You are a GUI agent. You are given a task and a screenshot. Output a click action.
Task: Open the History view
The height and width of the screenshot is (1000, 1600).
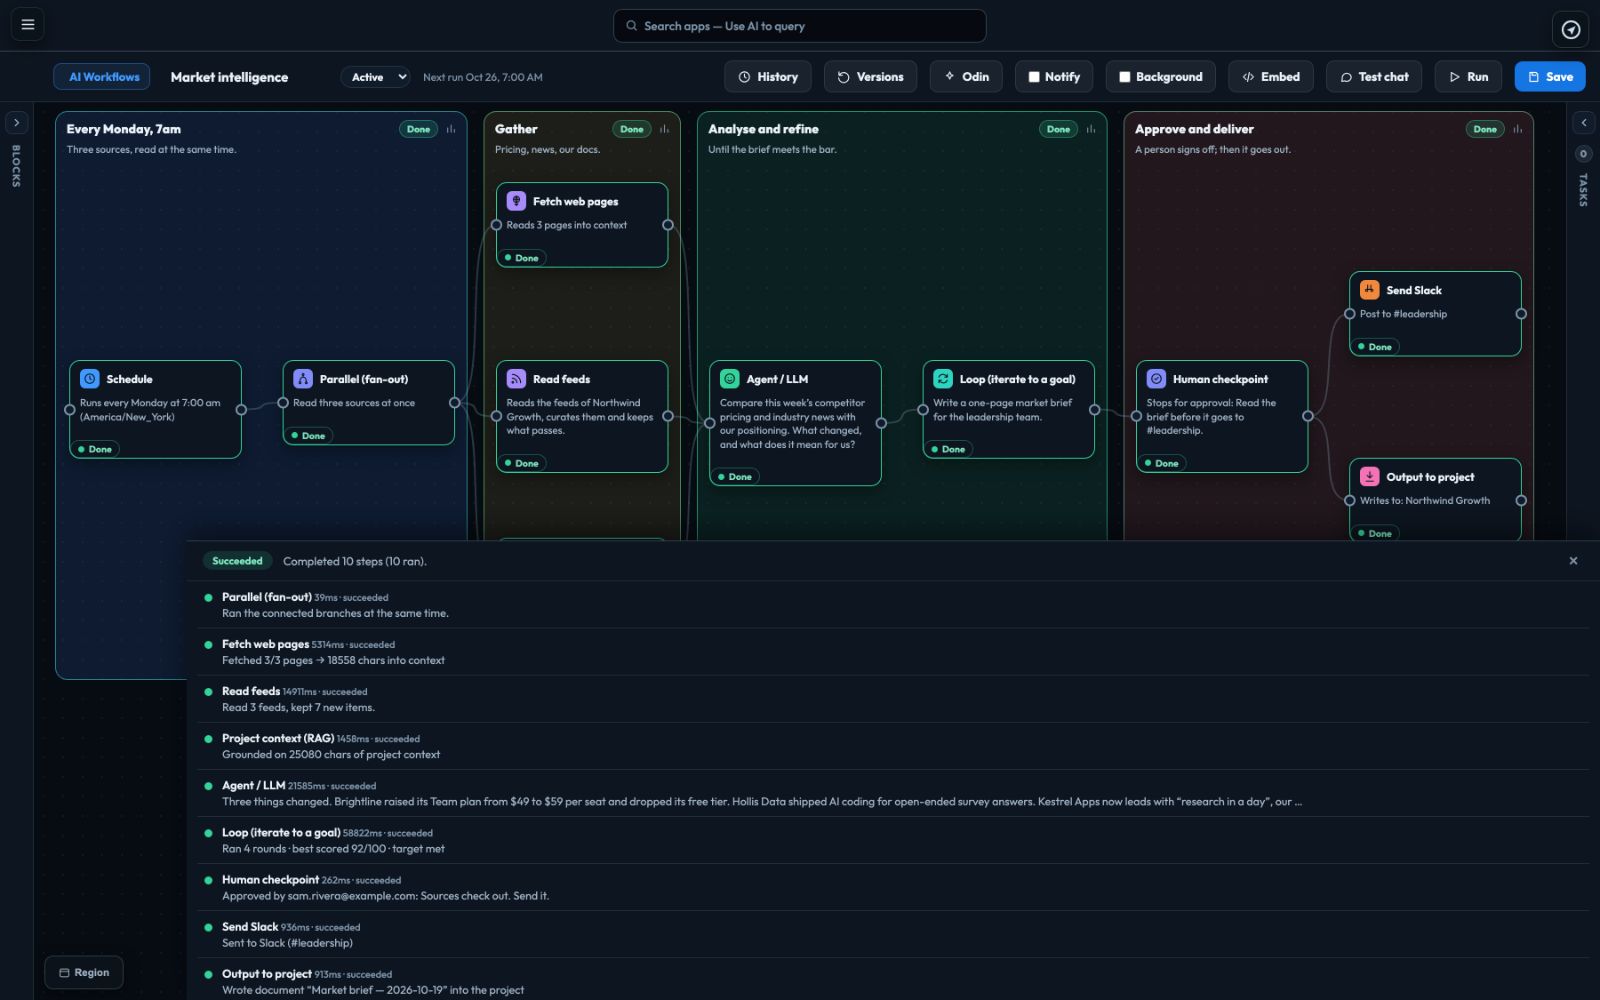click(x=768, y=77)
